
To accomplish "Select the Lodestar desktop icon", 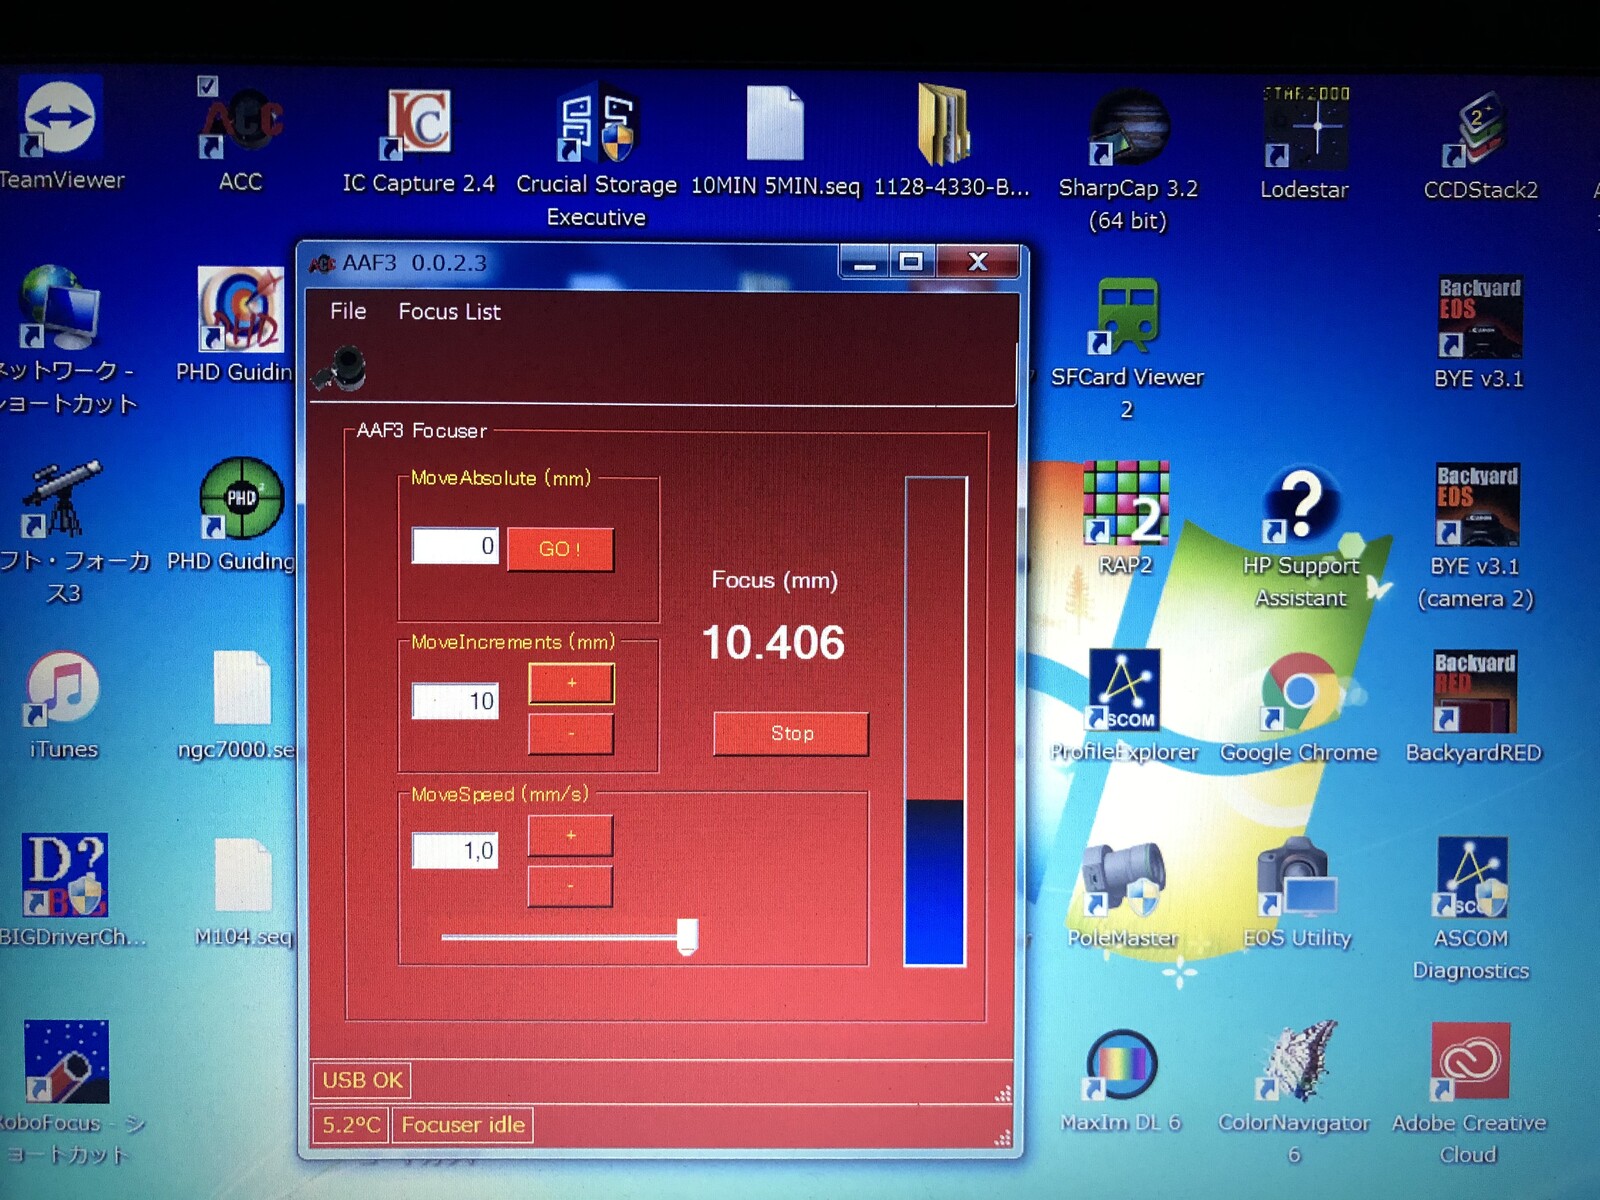I will (x=1305, y=142).
